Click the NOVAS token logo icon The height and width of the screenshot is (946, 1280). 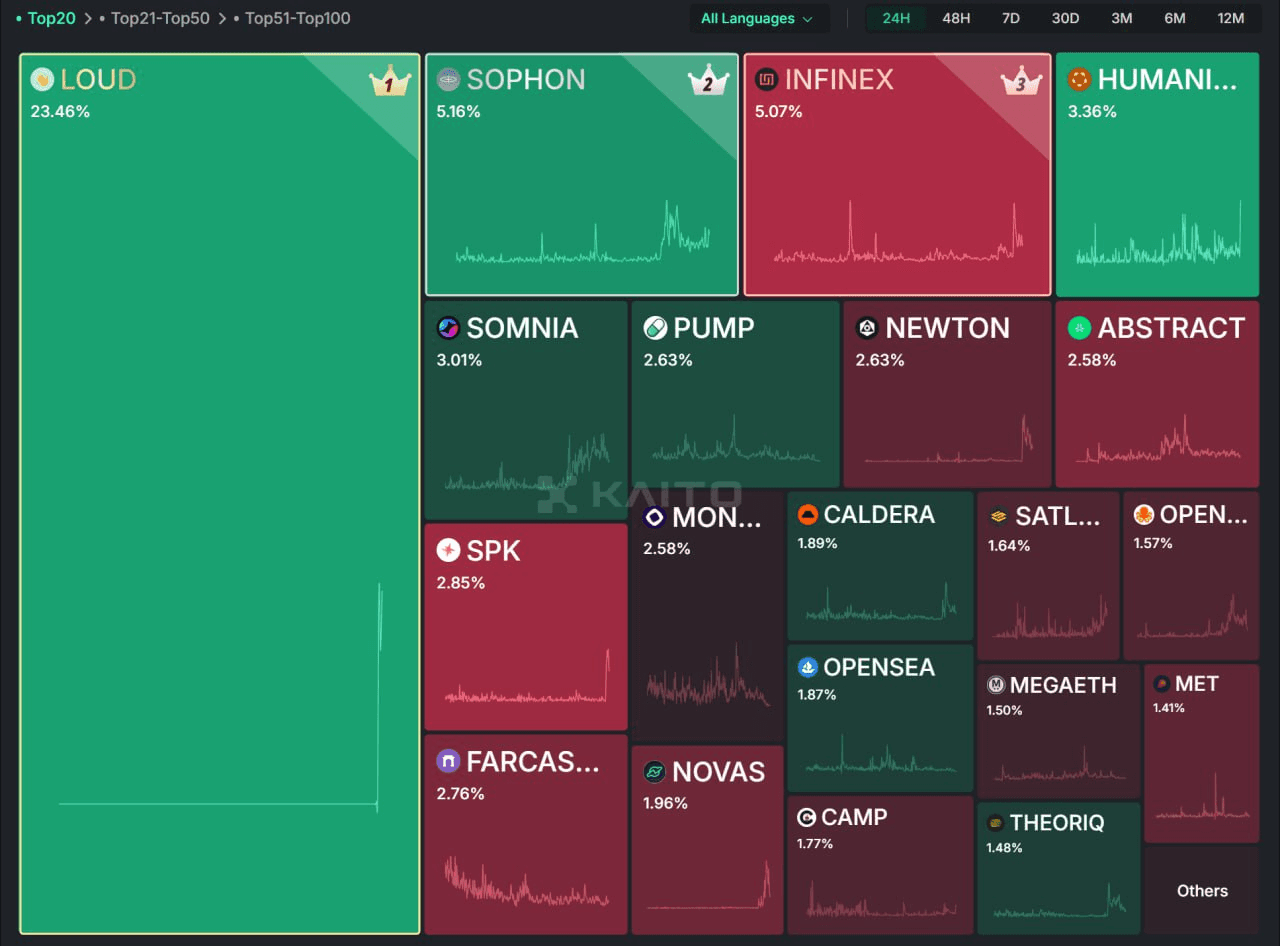pyautogui.click(x=654, y=772)
